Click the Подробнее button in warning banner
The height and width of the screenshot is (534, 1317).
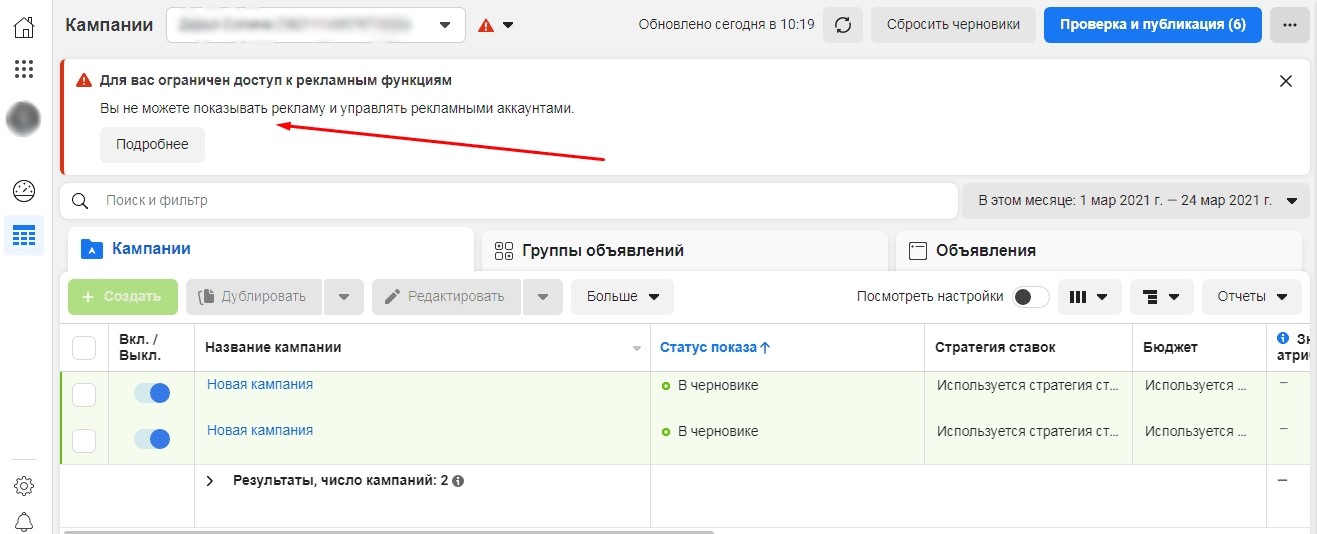152,145
